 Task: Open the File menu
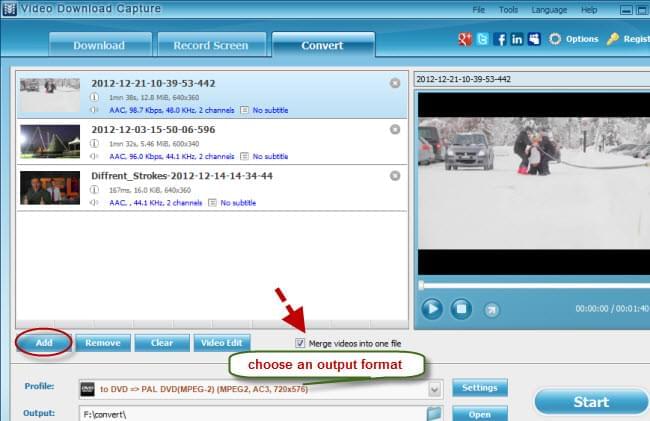(478, 10)
